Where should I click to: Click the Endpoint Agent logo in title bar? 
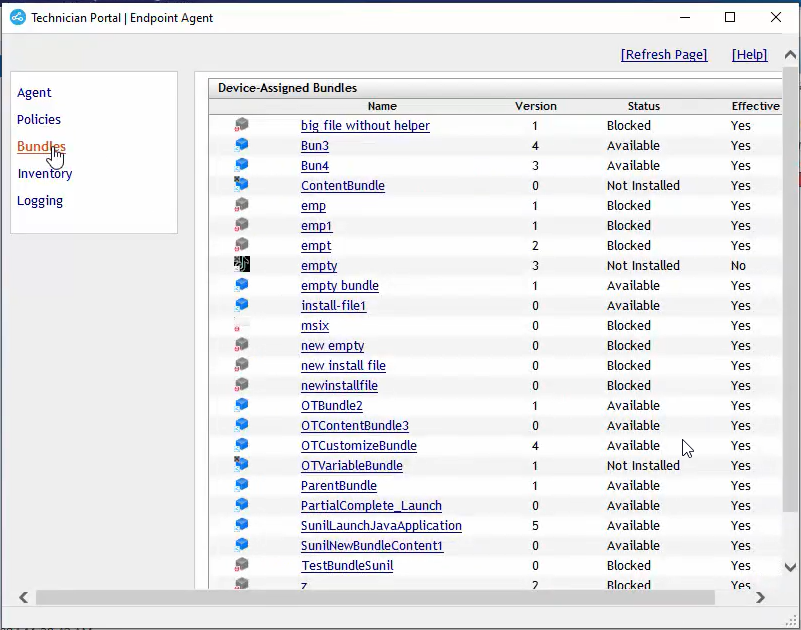tap(17, 17)
